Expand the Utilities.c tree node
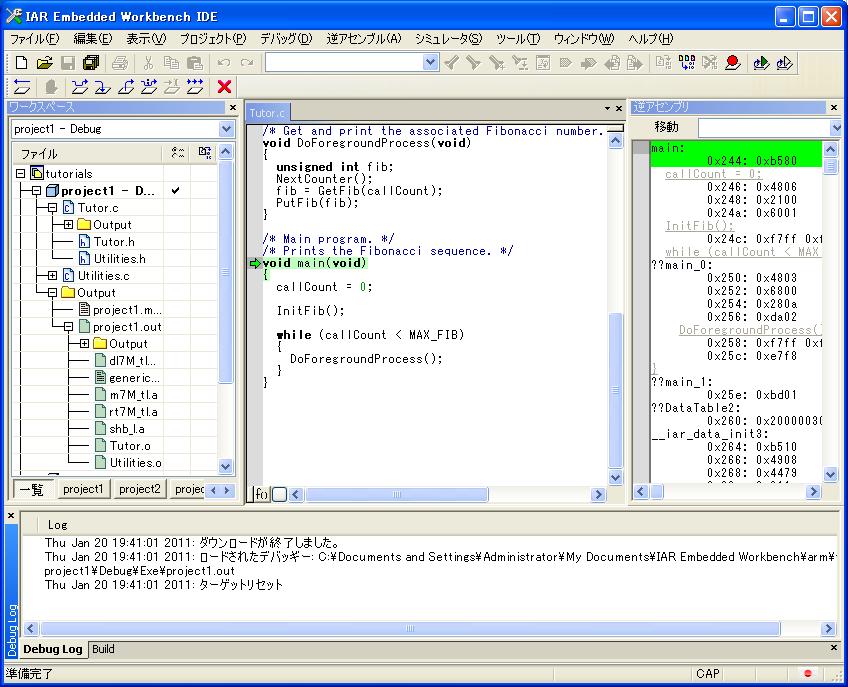This screenshot has width=848, height=687. [52, 276]
